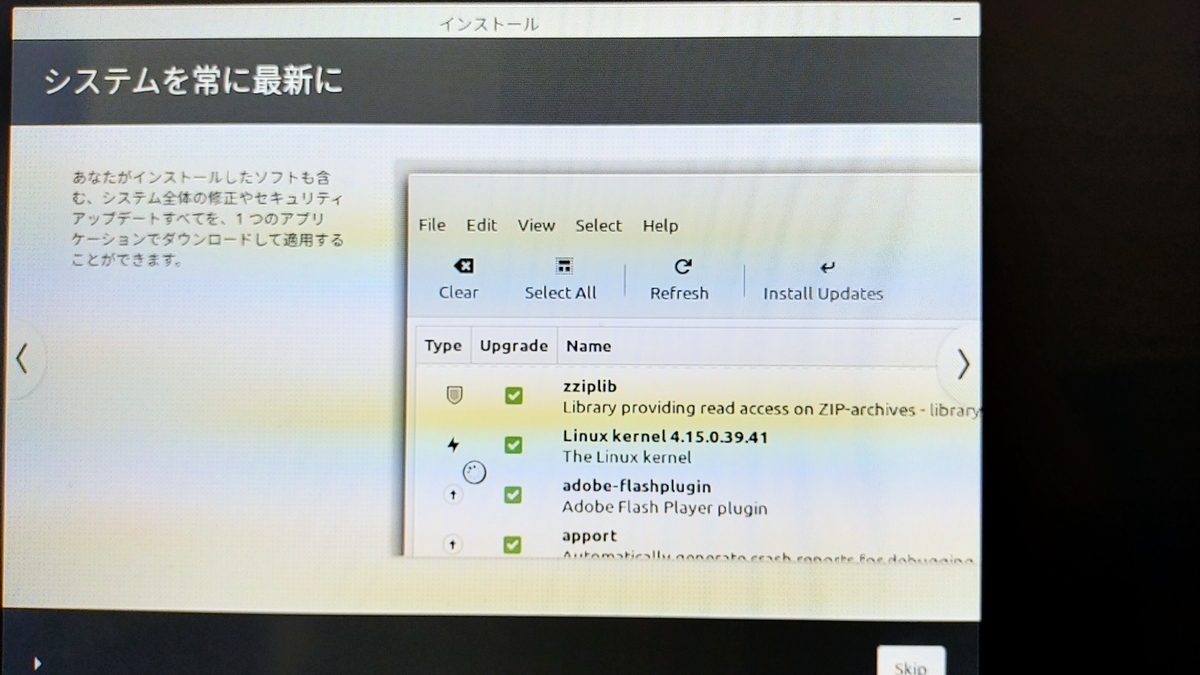Go to the next slide with right chevron
Image resolution: width=1200 pixels, height=675 pixels.
(963, 364)
